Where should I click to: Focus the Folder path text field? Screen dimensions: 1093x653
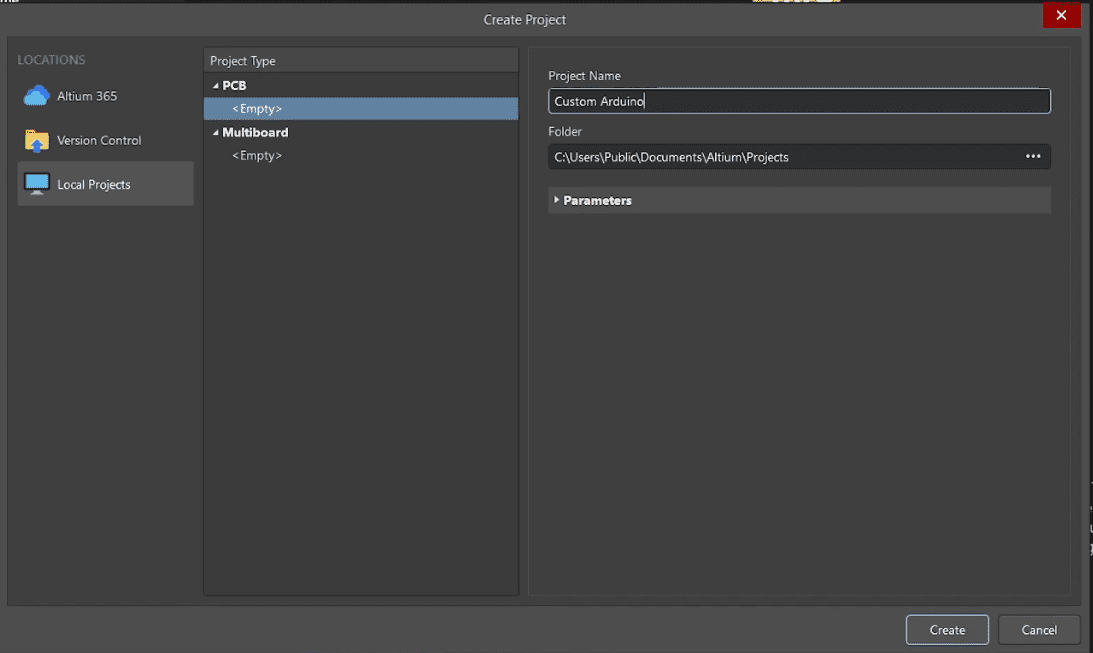780,157
